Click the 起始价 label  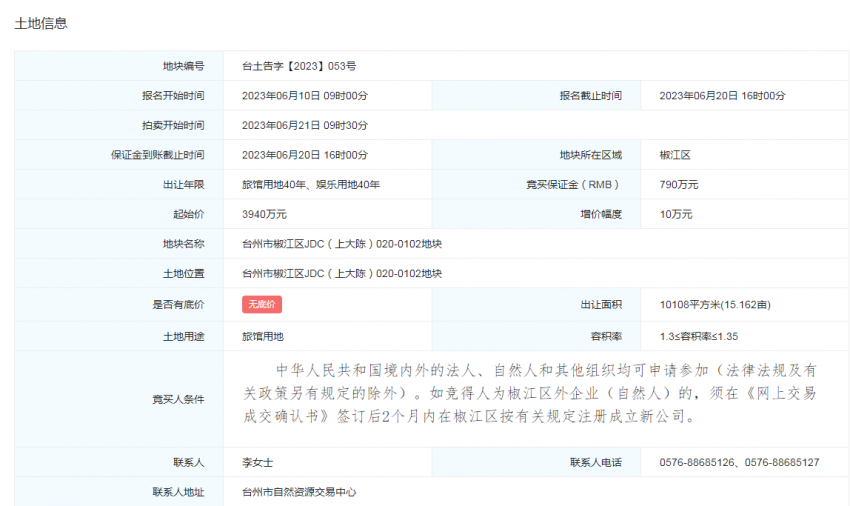point(189,214)
